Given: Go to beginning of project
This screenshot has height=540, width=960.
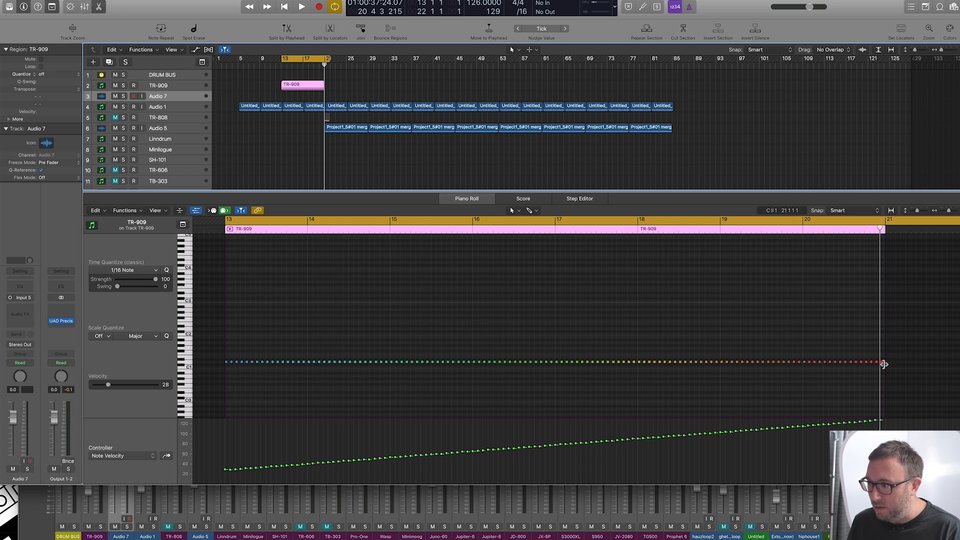Looking at the screenshot, I should point(284,7).
